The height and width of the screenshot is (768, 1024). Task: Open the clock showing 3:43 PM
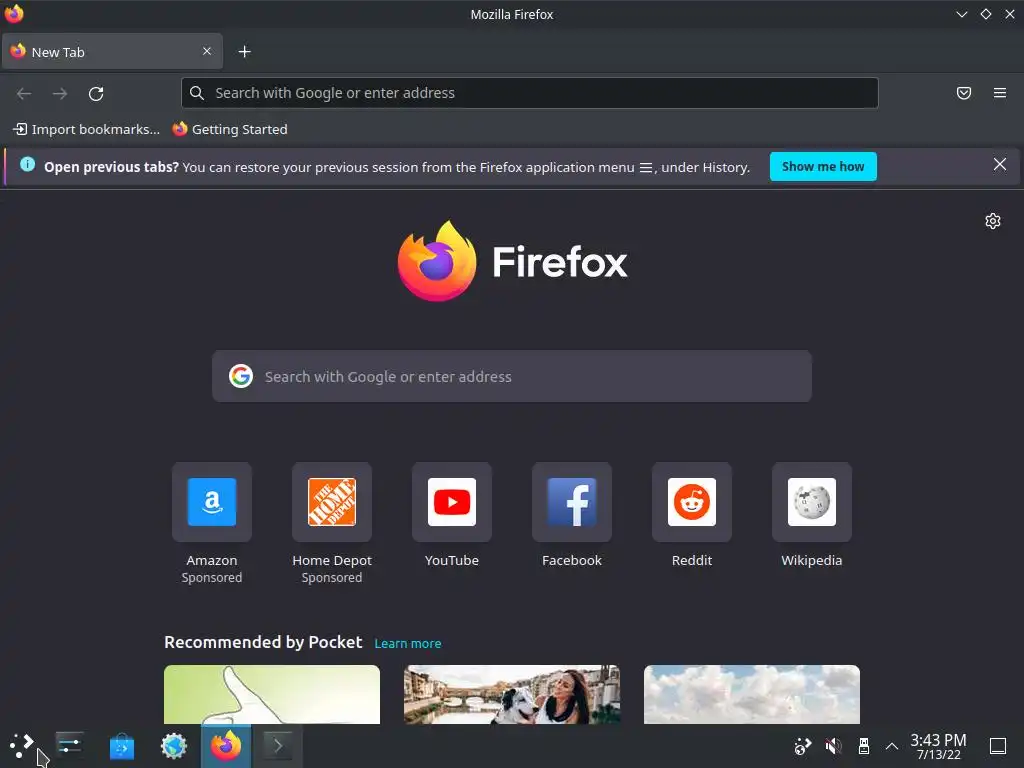coord(938,746)
